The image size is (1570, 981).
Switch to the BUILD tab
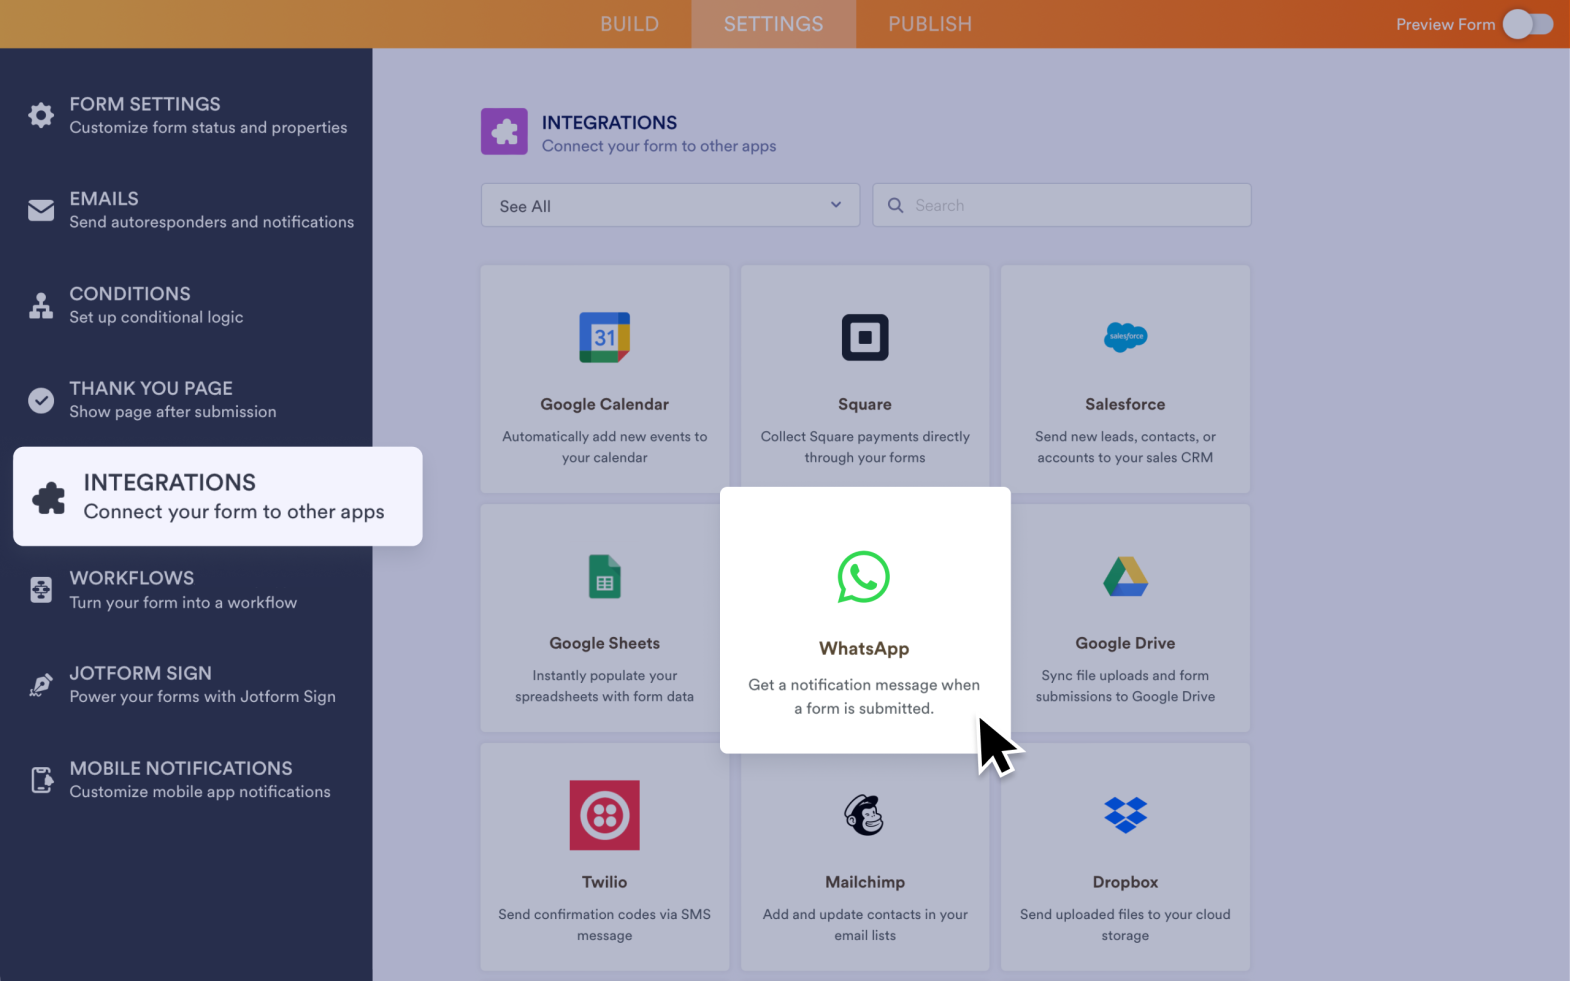coord(629,24)
